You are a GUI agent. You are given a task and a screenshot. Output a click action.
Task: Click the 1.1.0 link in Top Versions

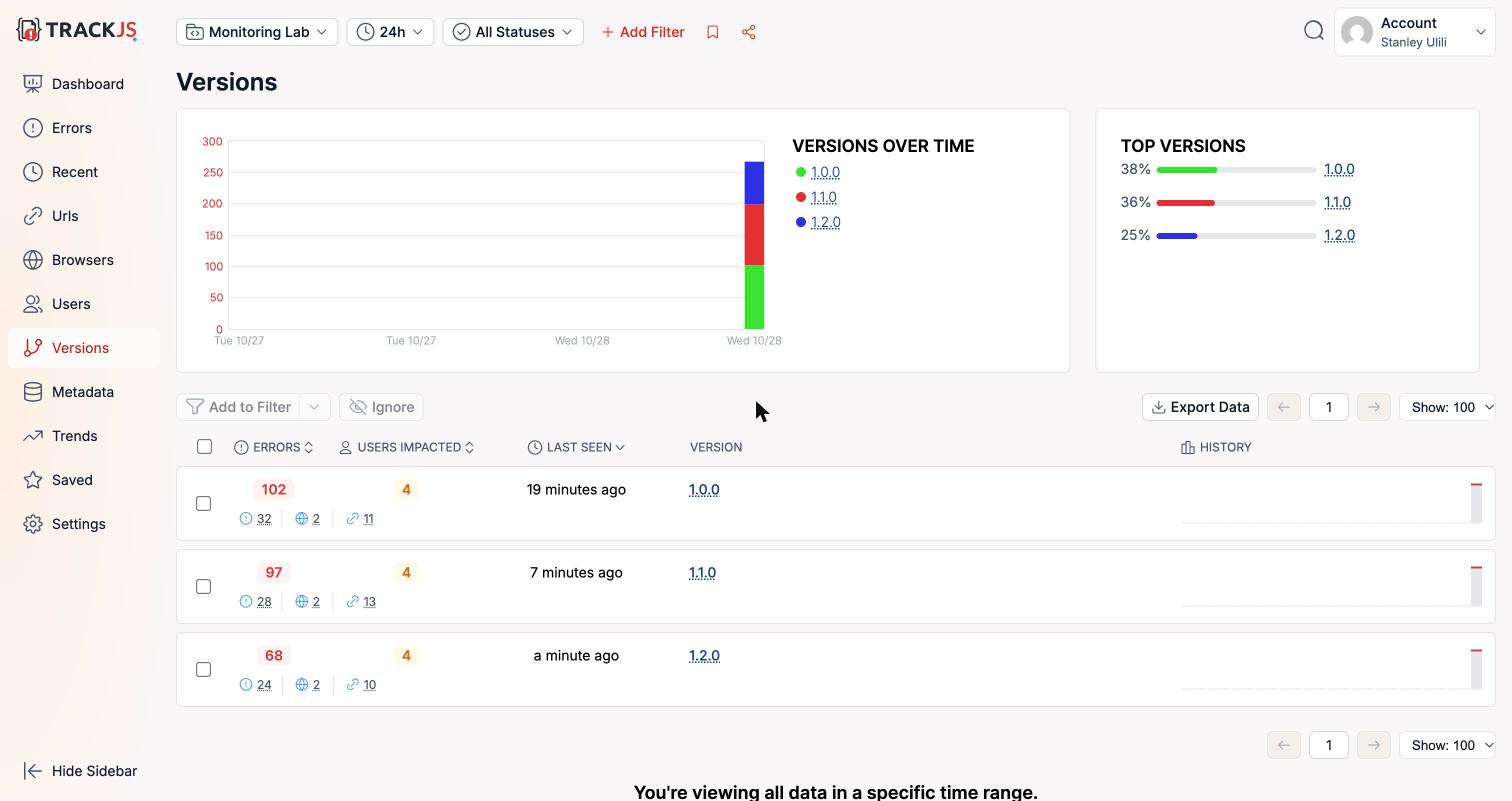(1337, 202)
